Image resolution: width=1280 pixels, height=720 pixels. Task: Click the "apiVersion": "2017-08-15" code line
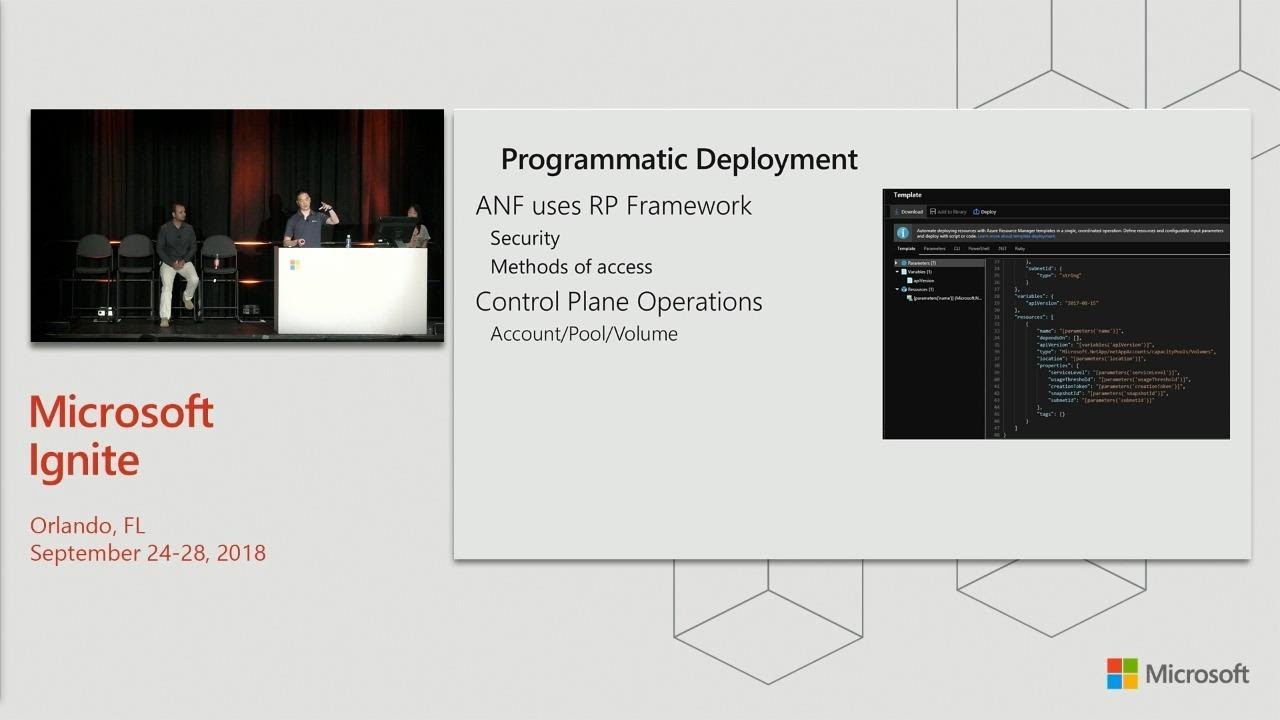pos(1062,302)
